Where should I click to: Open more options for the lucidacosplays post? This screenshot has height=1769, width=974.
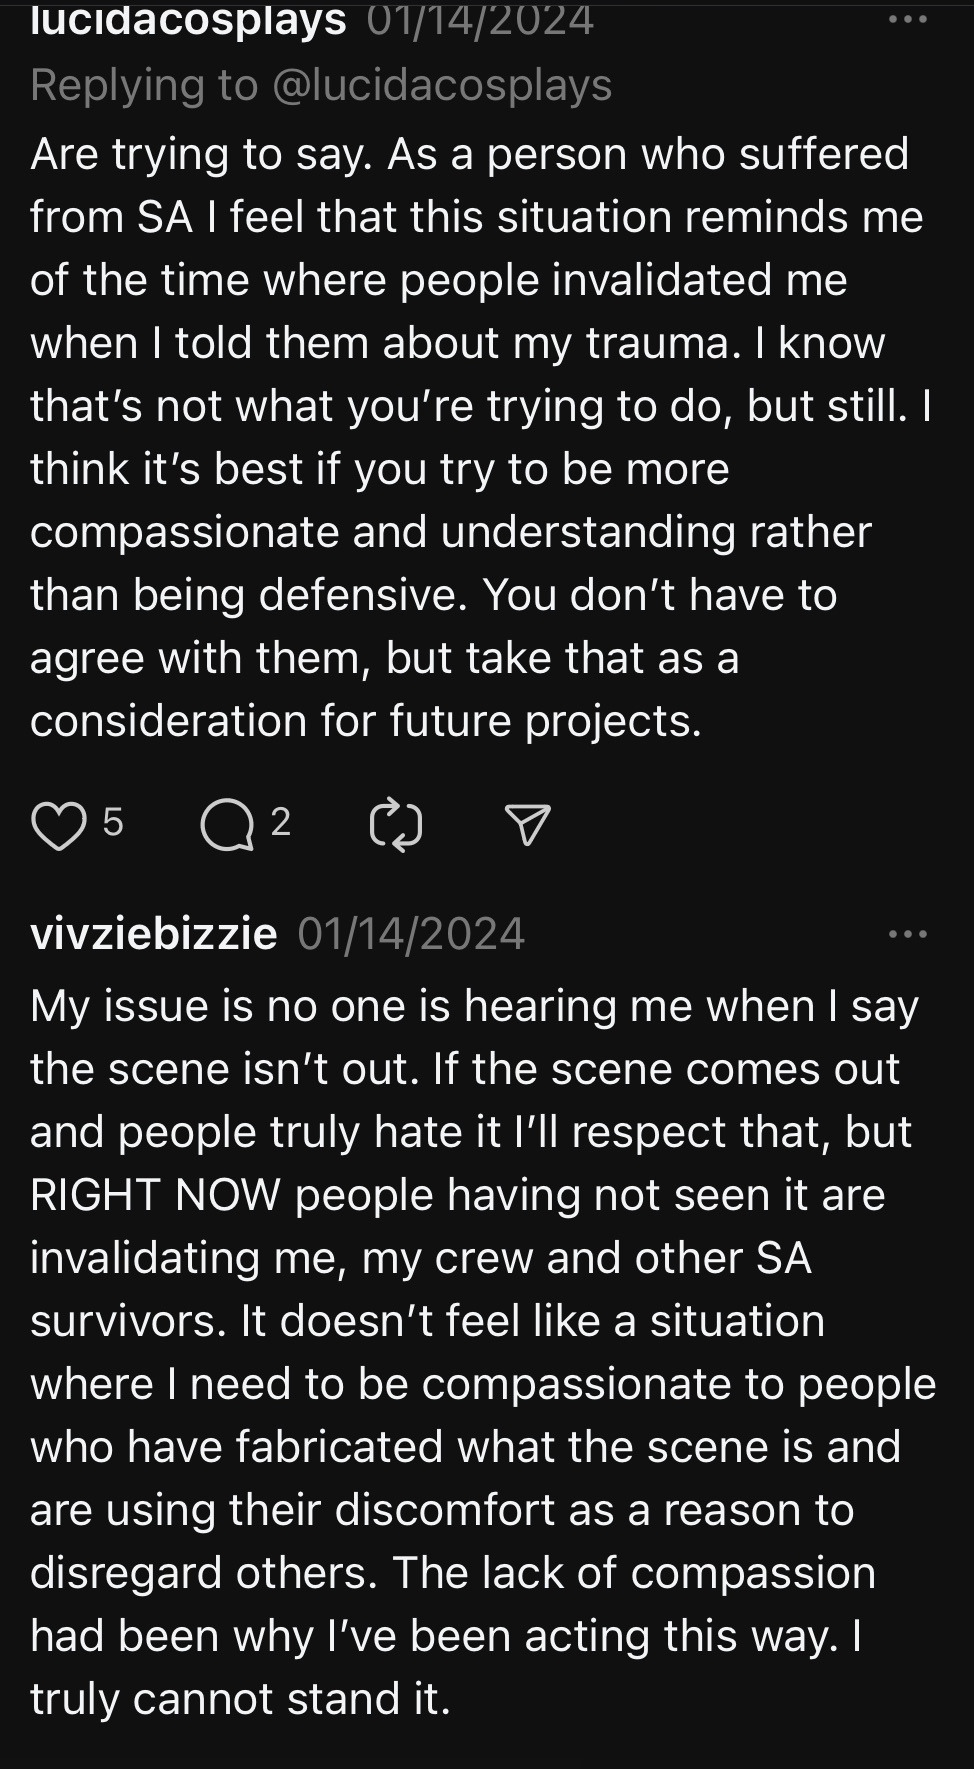pyautogui.click(x=907, y=20)
